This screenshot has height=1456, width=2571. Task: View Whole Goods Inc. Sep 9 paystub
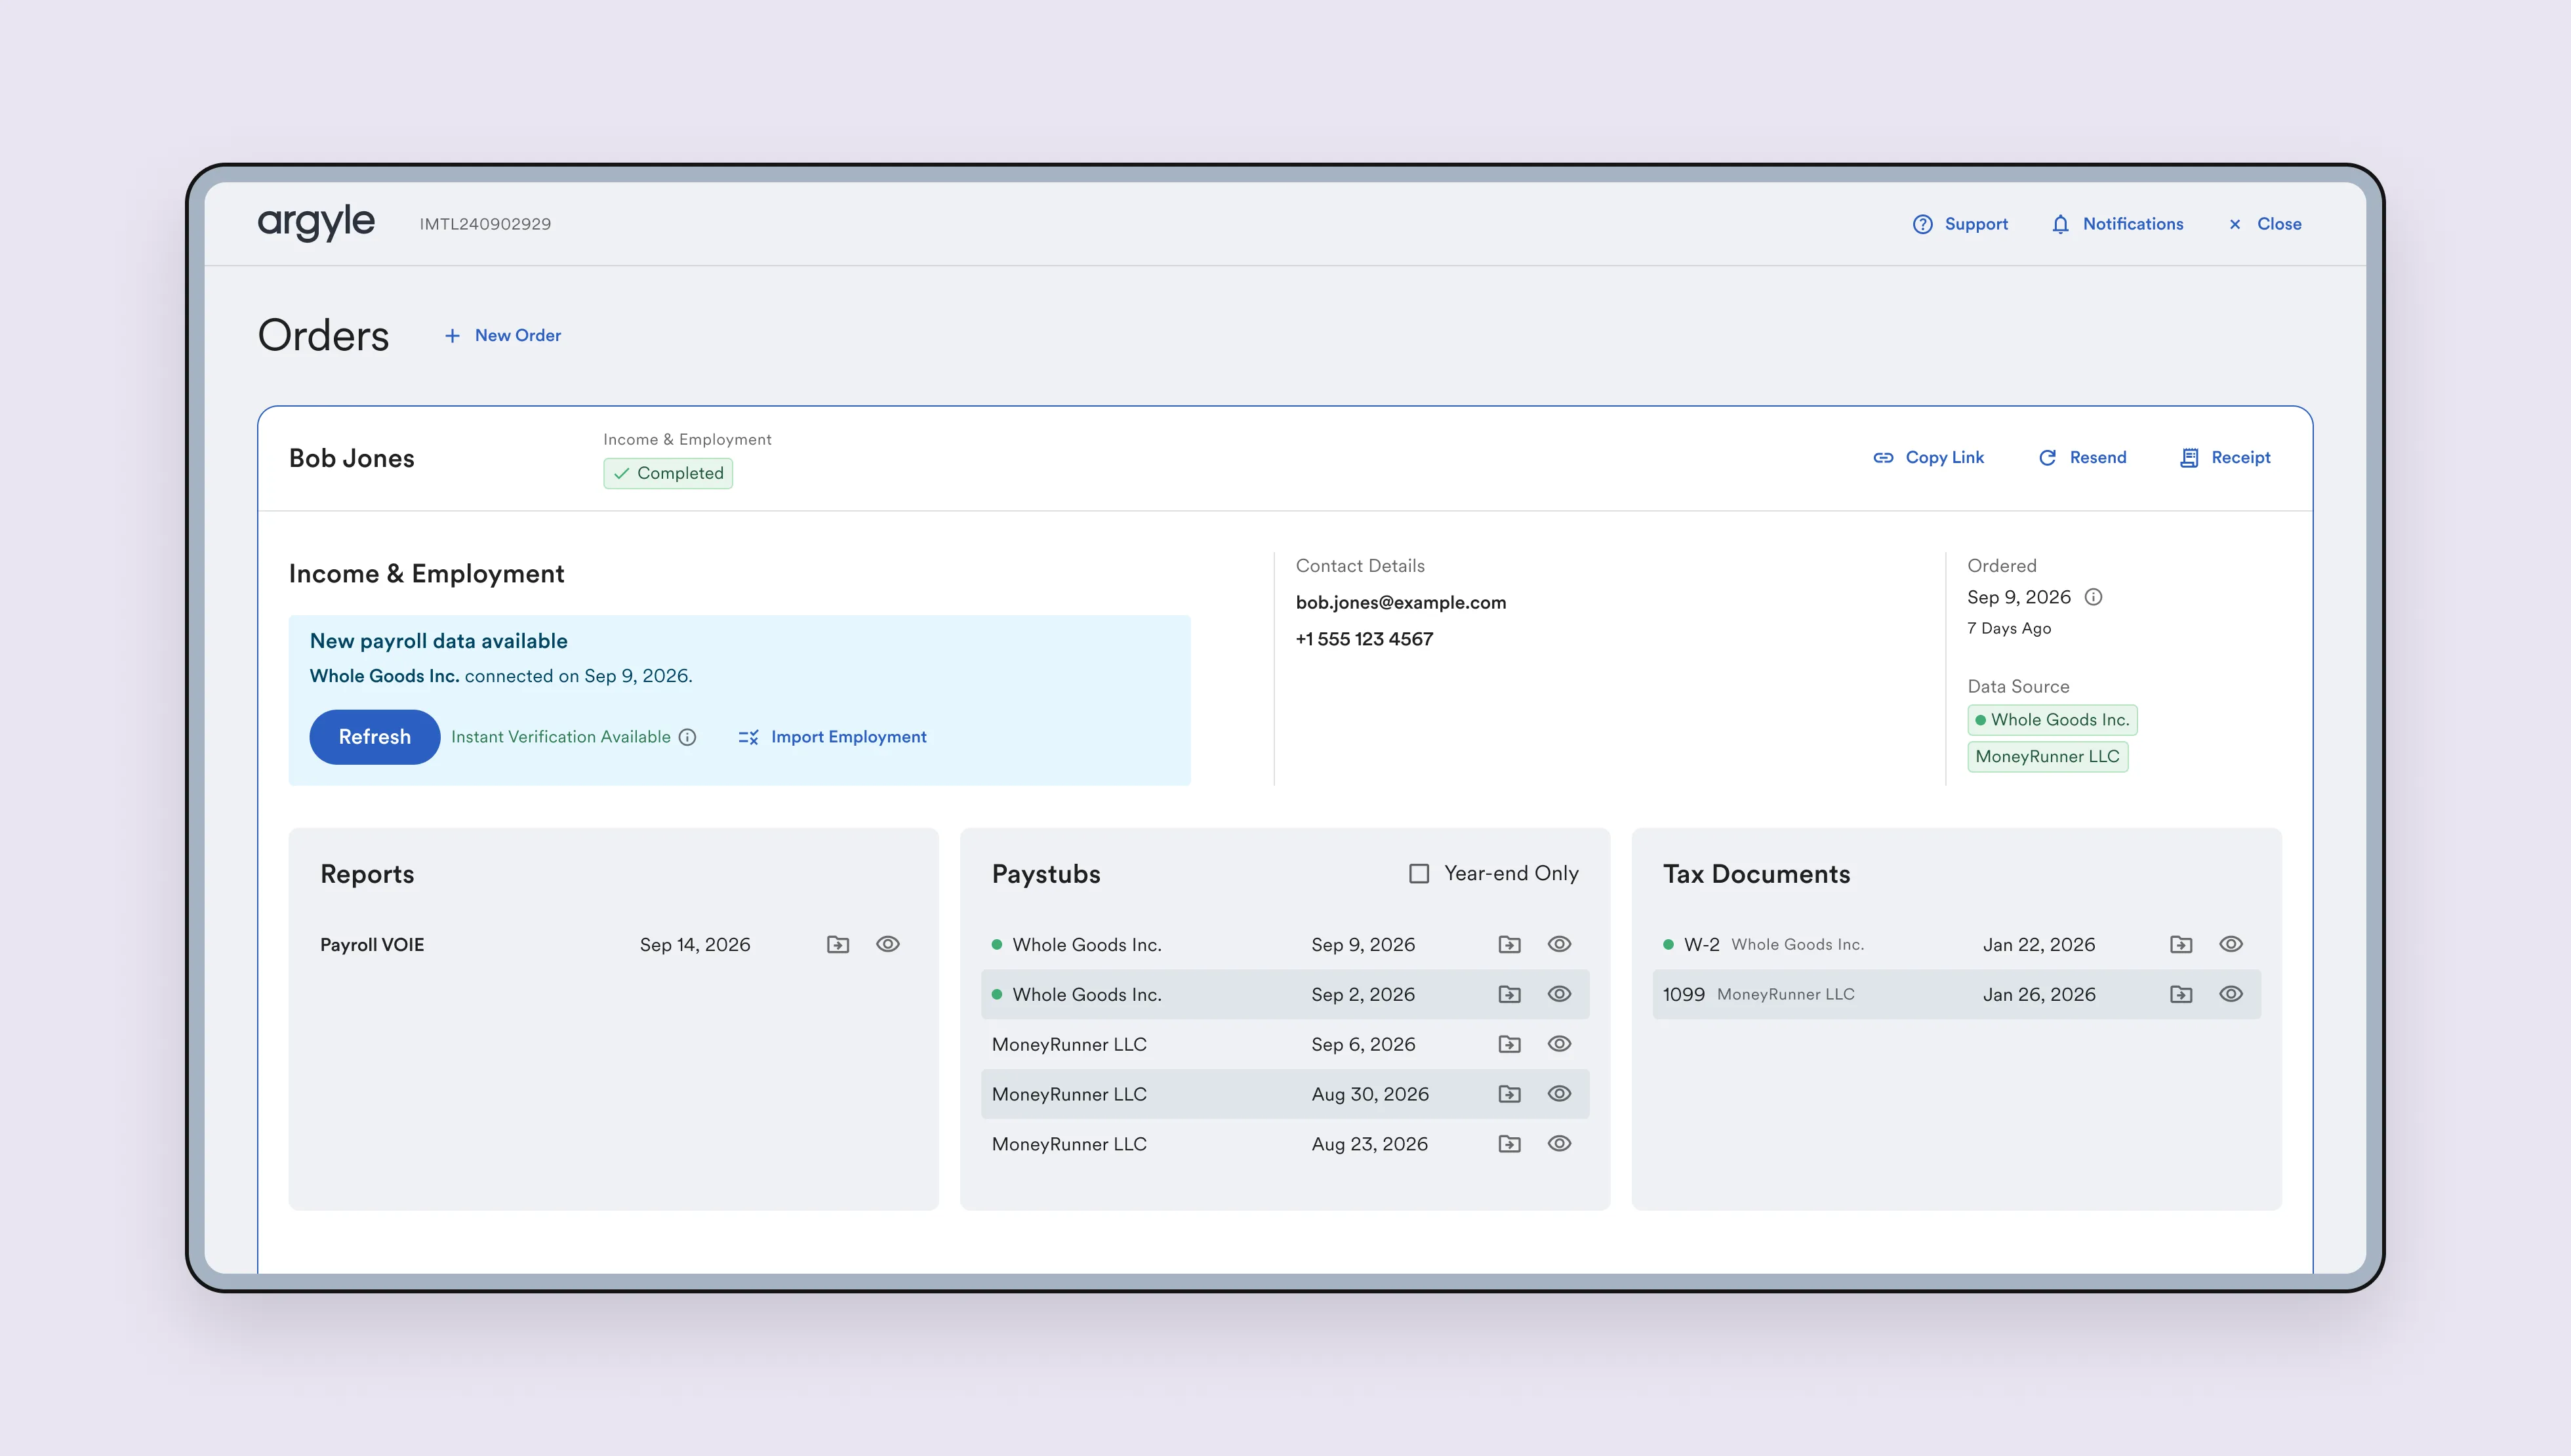pyautogui.click(x=1559, y=944)
